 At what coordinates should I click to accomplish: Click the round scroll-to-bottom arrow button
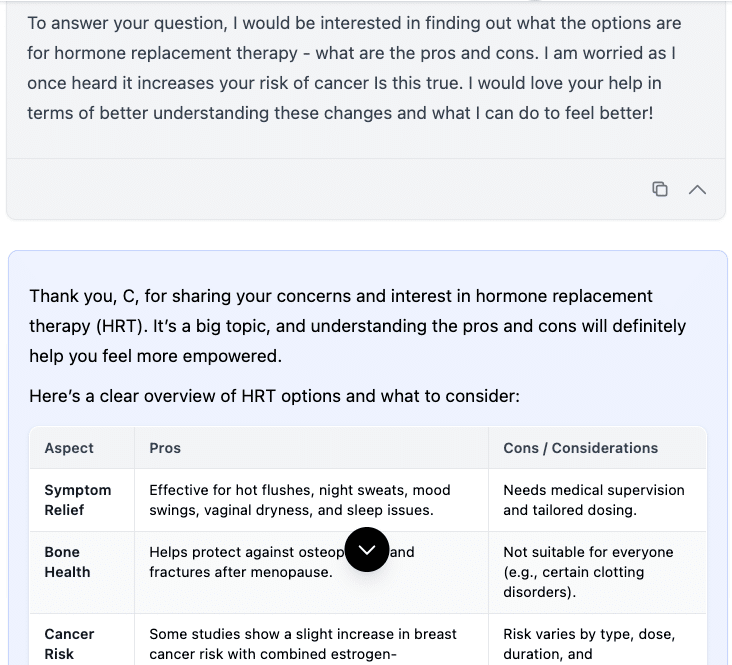coord(367,549)
